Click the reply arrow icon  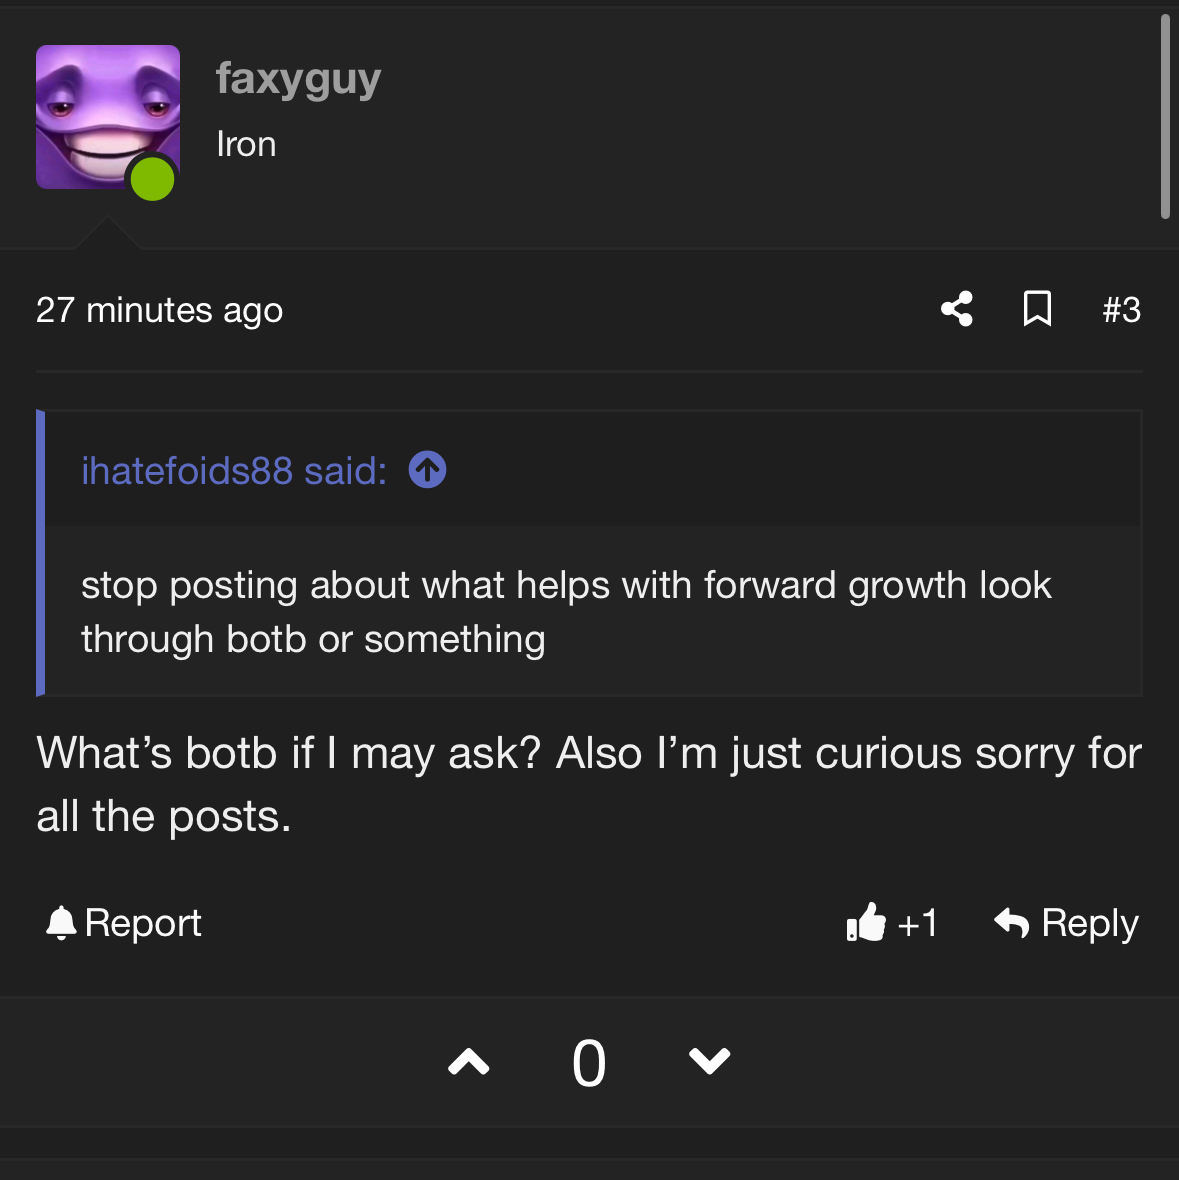coord(1011,923)
